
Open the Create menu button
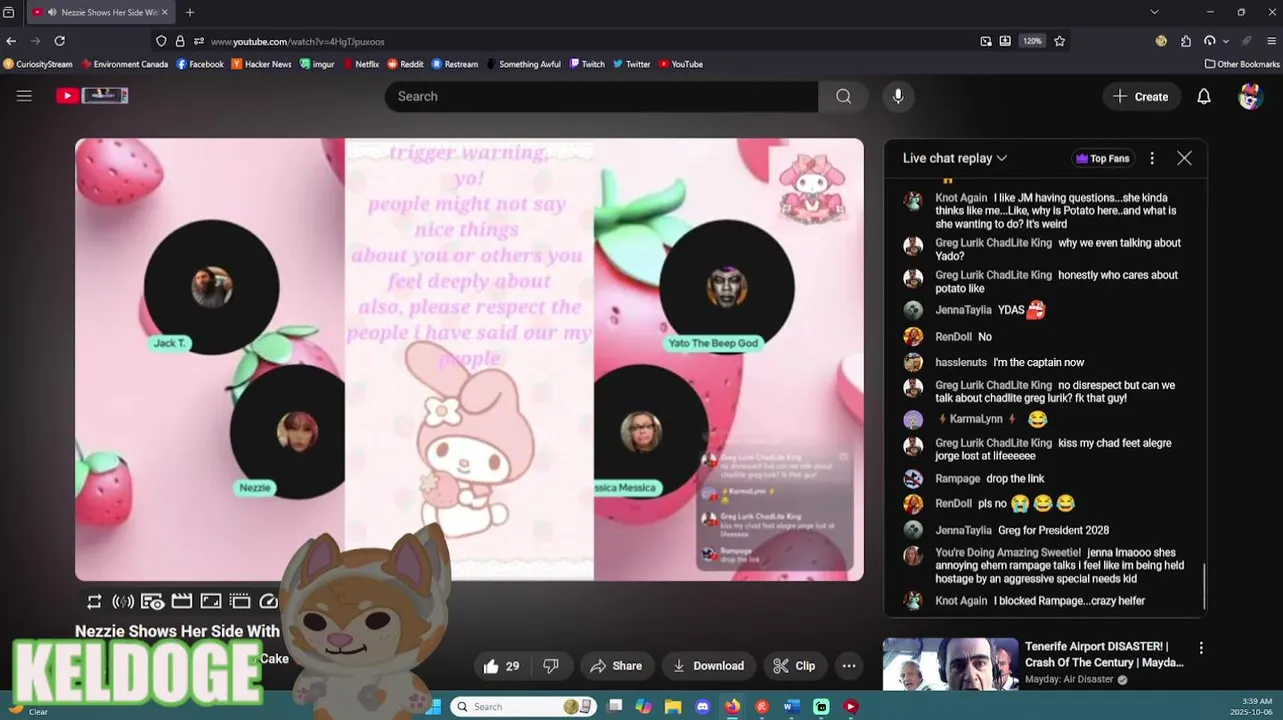[1141, 96]
